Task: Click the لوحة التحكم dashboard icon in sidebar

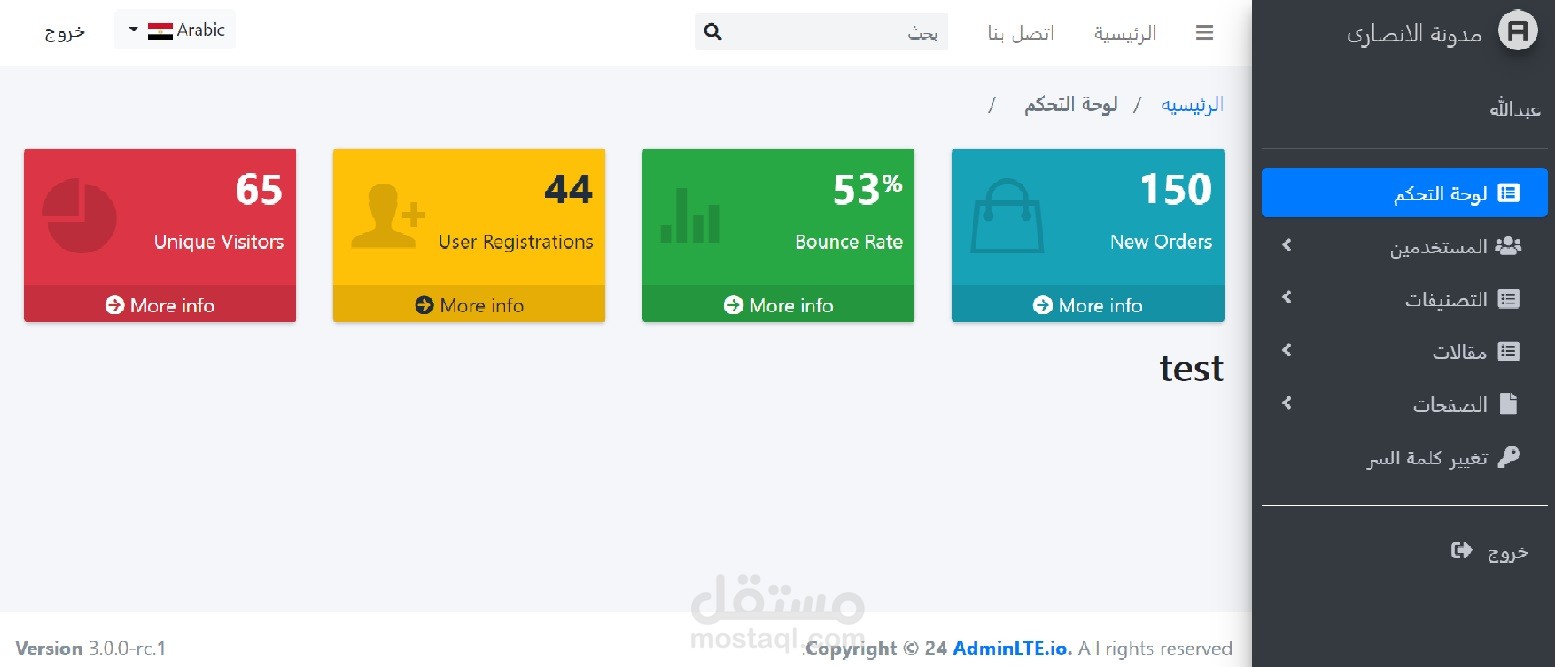Action: [1508, 193]
